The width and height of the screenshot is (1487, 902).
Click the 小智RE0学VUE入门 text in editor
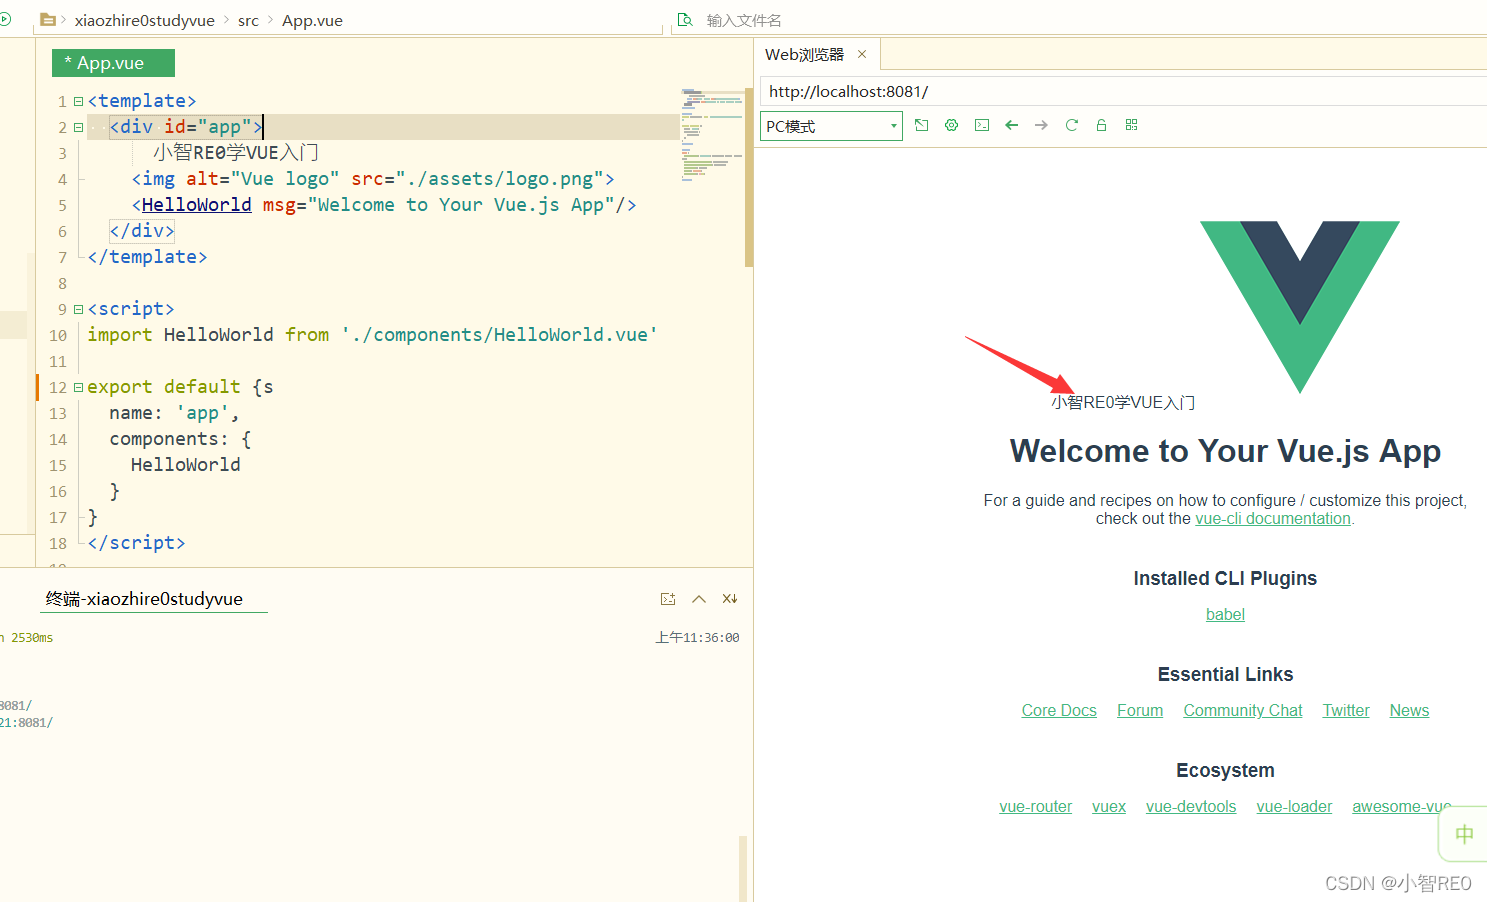pyautogui.click(x=236, y=153)
